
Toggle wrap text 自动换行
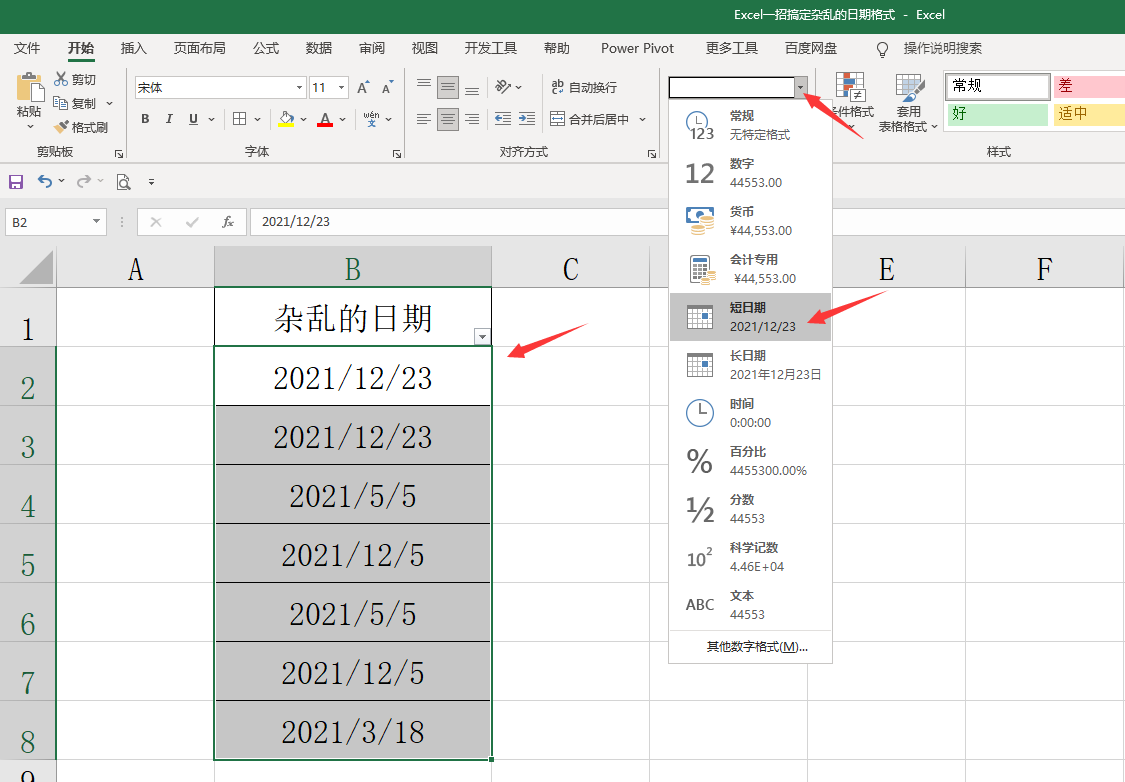pos(584,88)
